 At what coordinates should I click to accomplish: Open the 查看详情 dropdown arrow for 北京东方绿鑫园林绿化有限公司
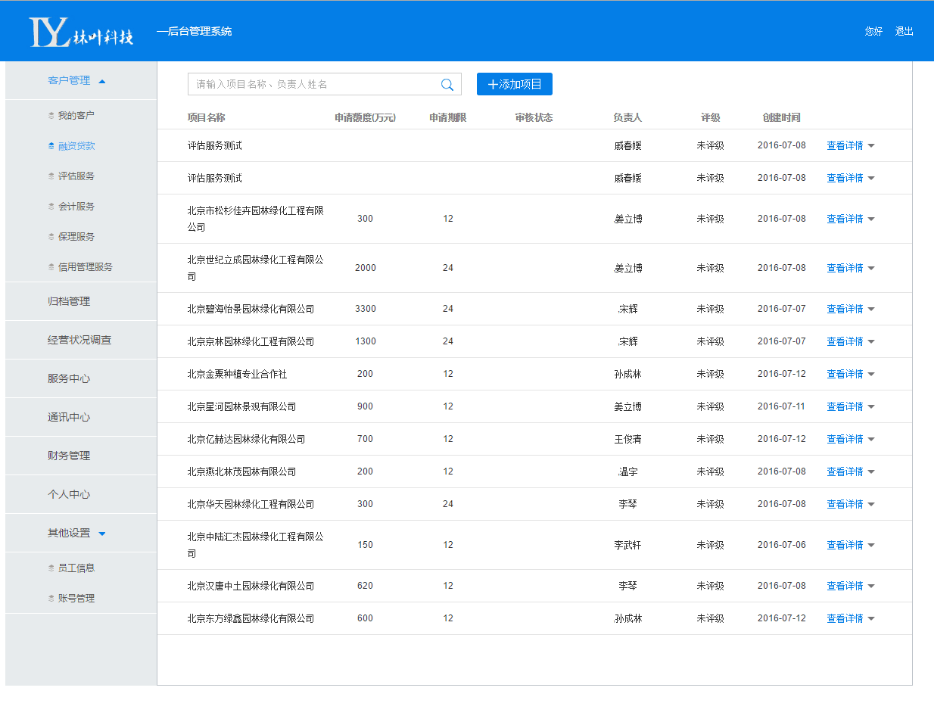pyautogui.click(x=871, y=619)
